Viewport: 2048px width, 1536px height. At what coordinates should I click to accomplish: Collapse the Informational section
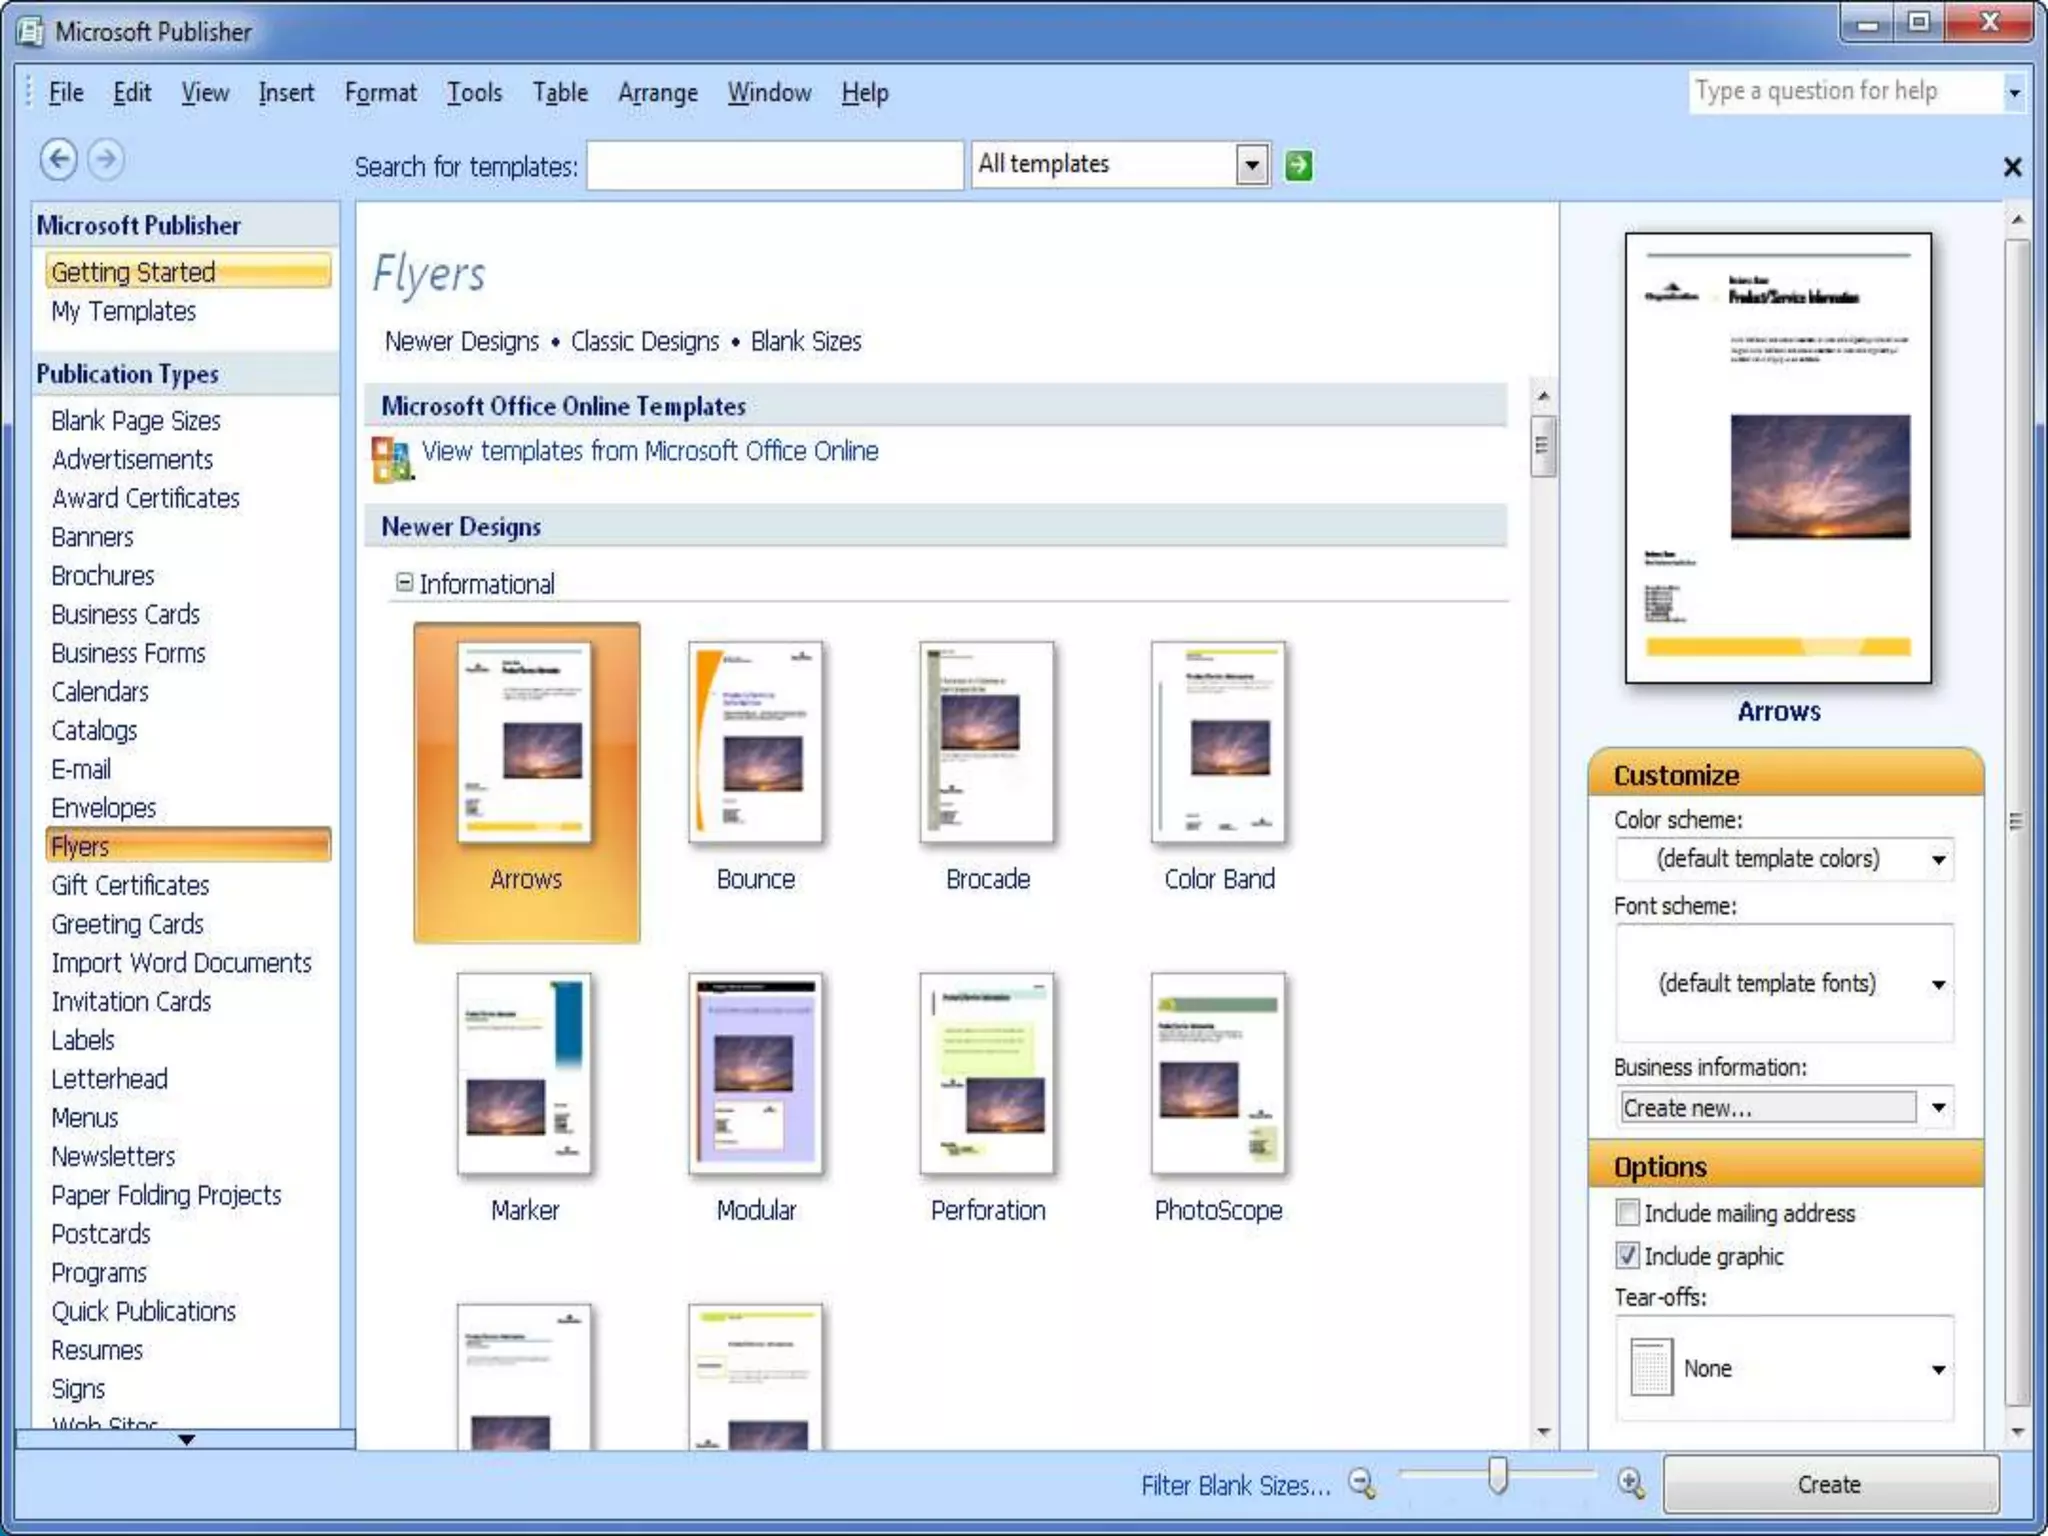pos(404,583)
